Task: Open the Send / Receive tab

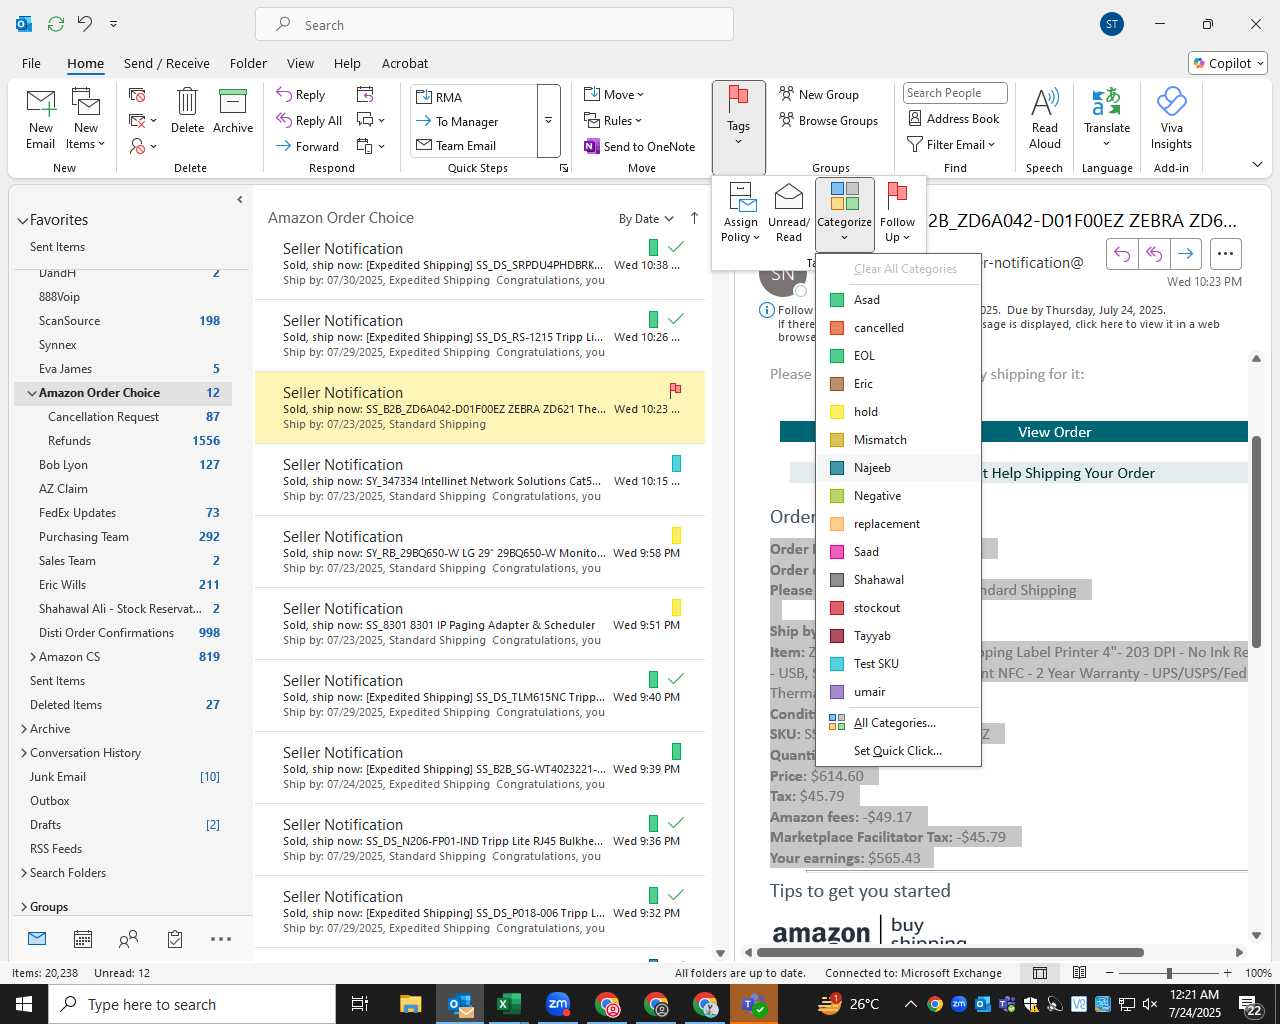Action: (x=167, y=63)
